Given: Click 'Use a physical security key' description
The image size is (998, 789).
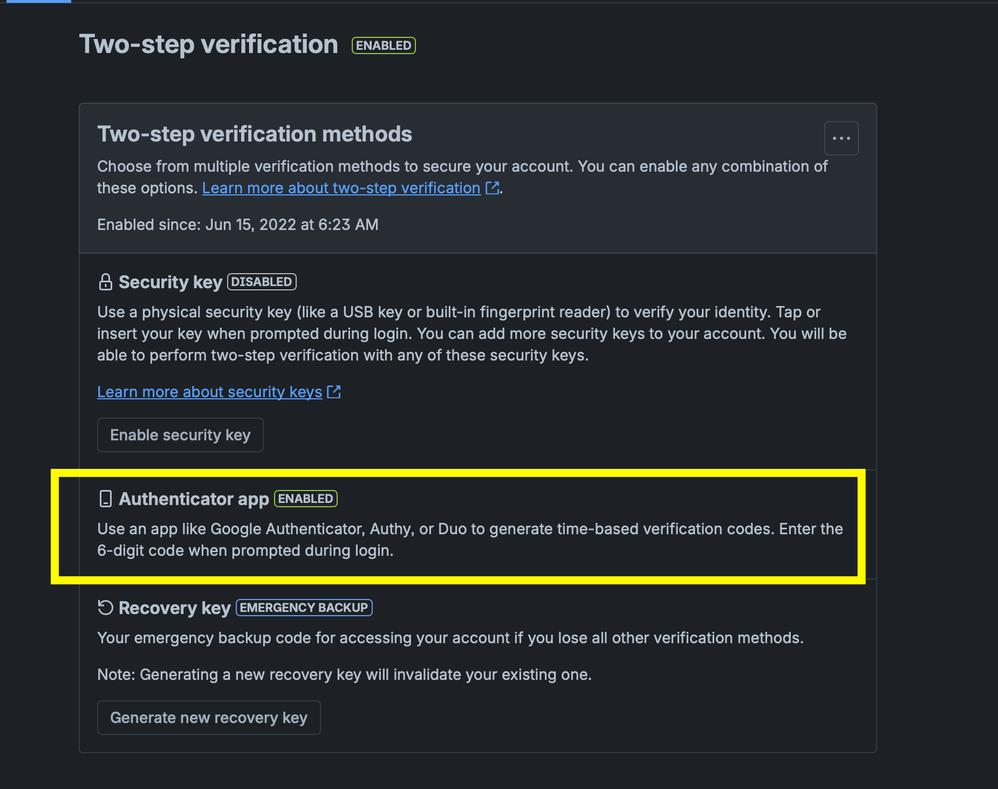Looking at the screenshot, I should [x=472, y=333].
